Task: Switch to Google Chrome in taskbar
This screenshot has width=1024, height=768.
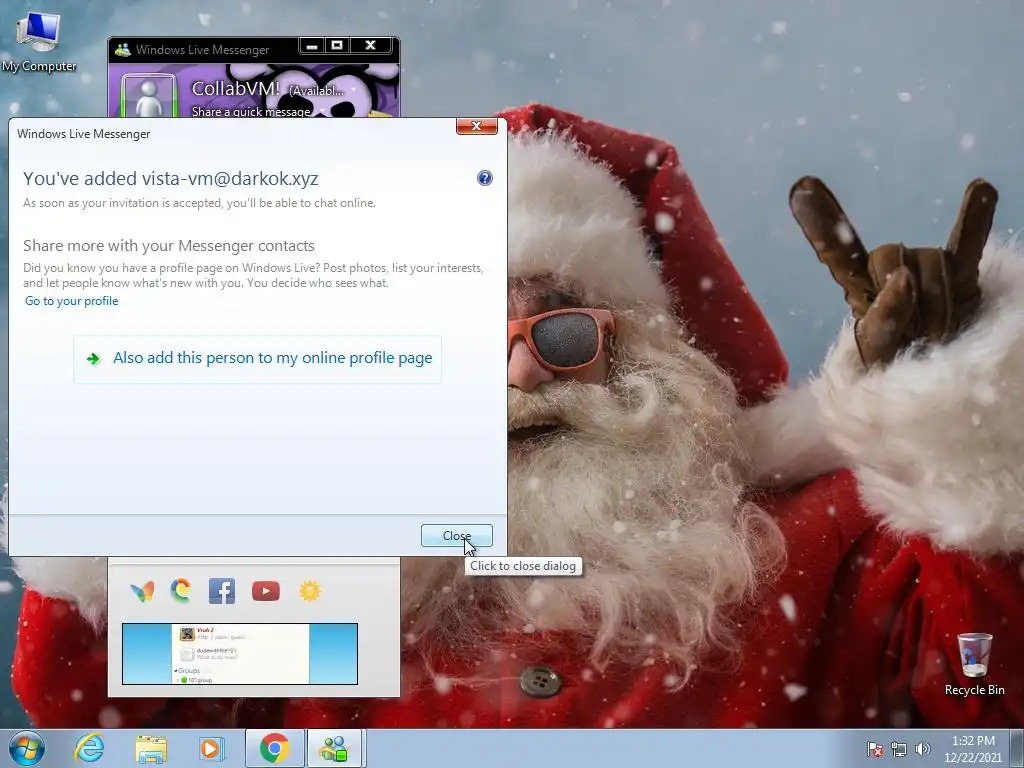Action: click(275, 748)
